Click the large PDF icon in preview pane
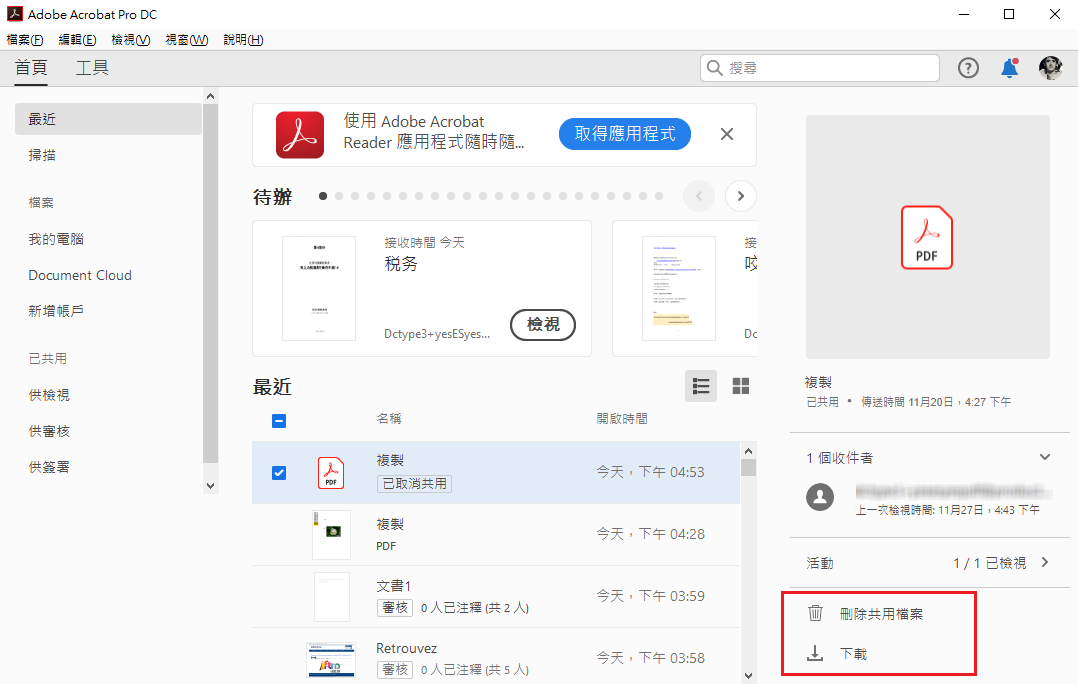Viewport: 1078px width, 684px height. (927, 237)
